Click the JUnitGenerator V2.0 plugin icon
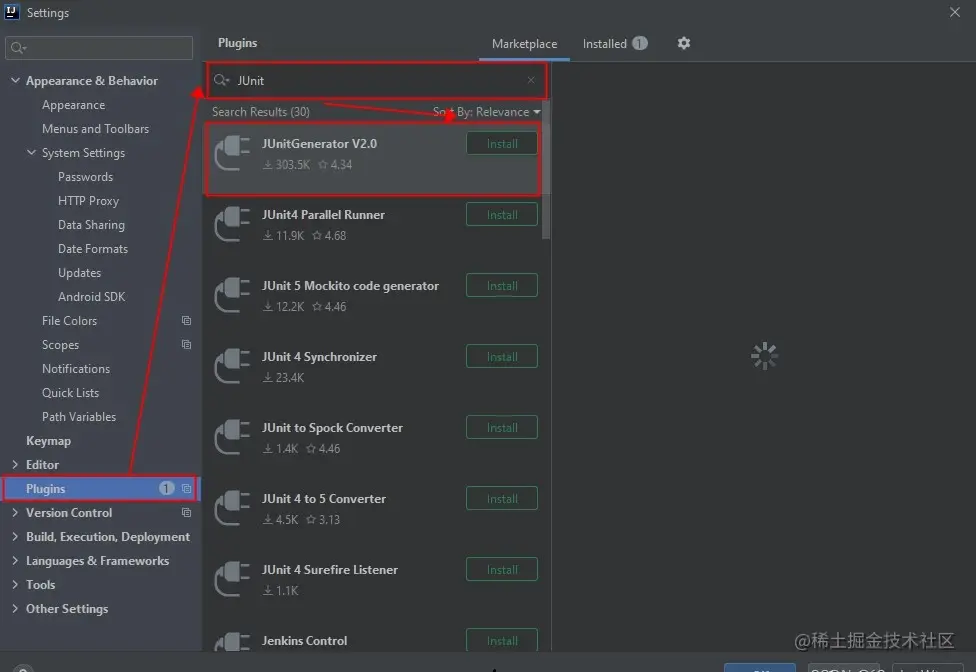Viewport: 976px width, 672px height. point(232,153)
